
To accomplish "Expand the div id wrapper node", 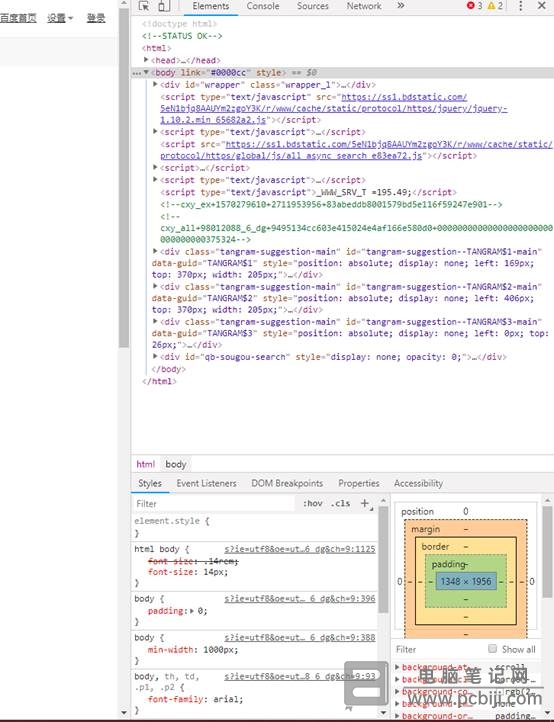I will [x=155, y=84].
